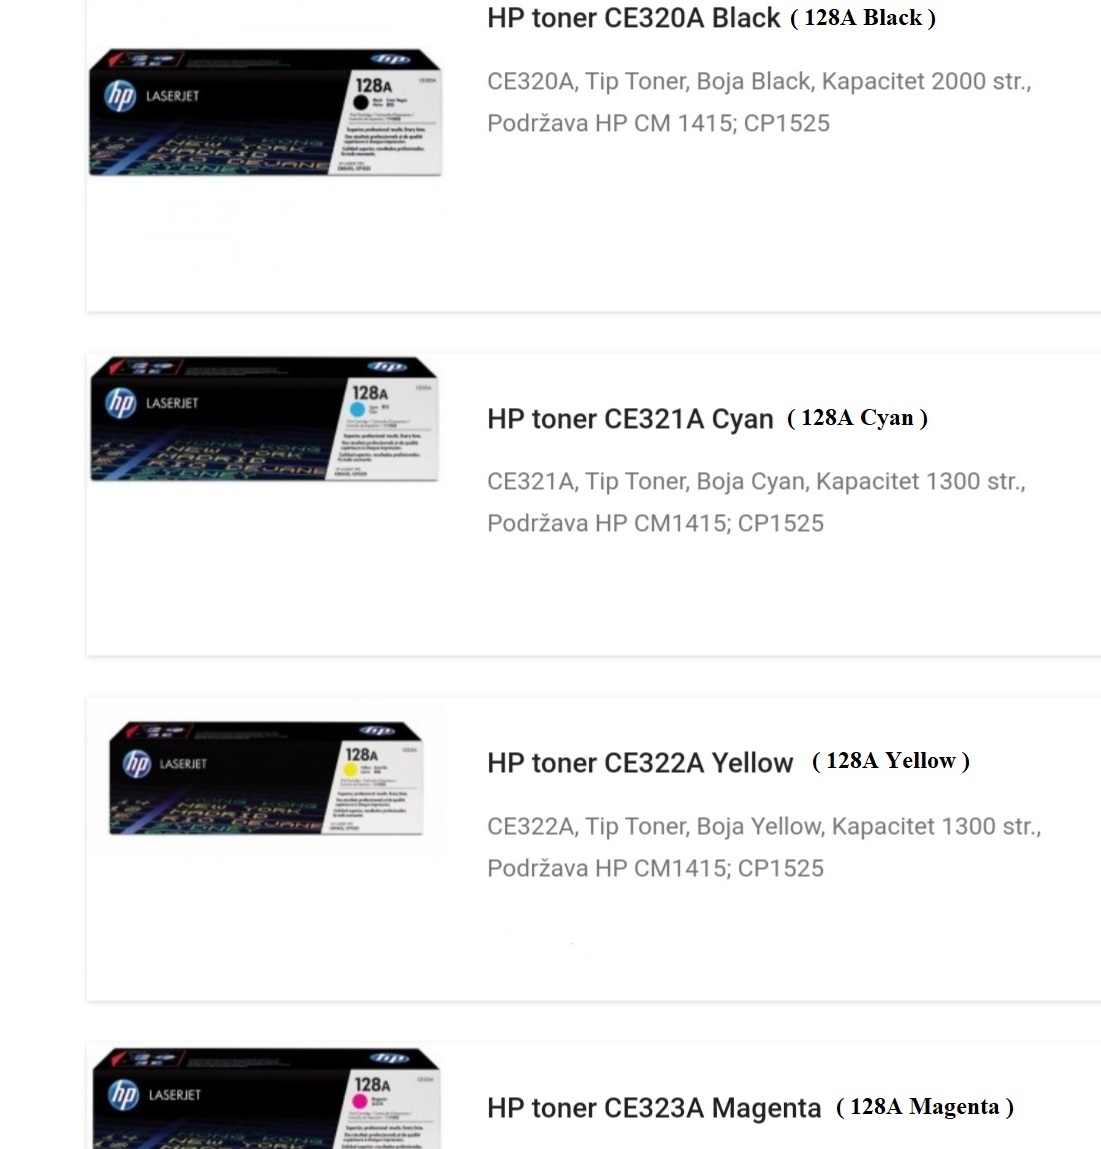The image size is (1101, 1149).
Task: Click the HP logo on the yellow toner box
Action: pyautogui.click(x=137, y=764)
